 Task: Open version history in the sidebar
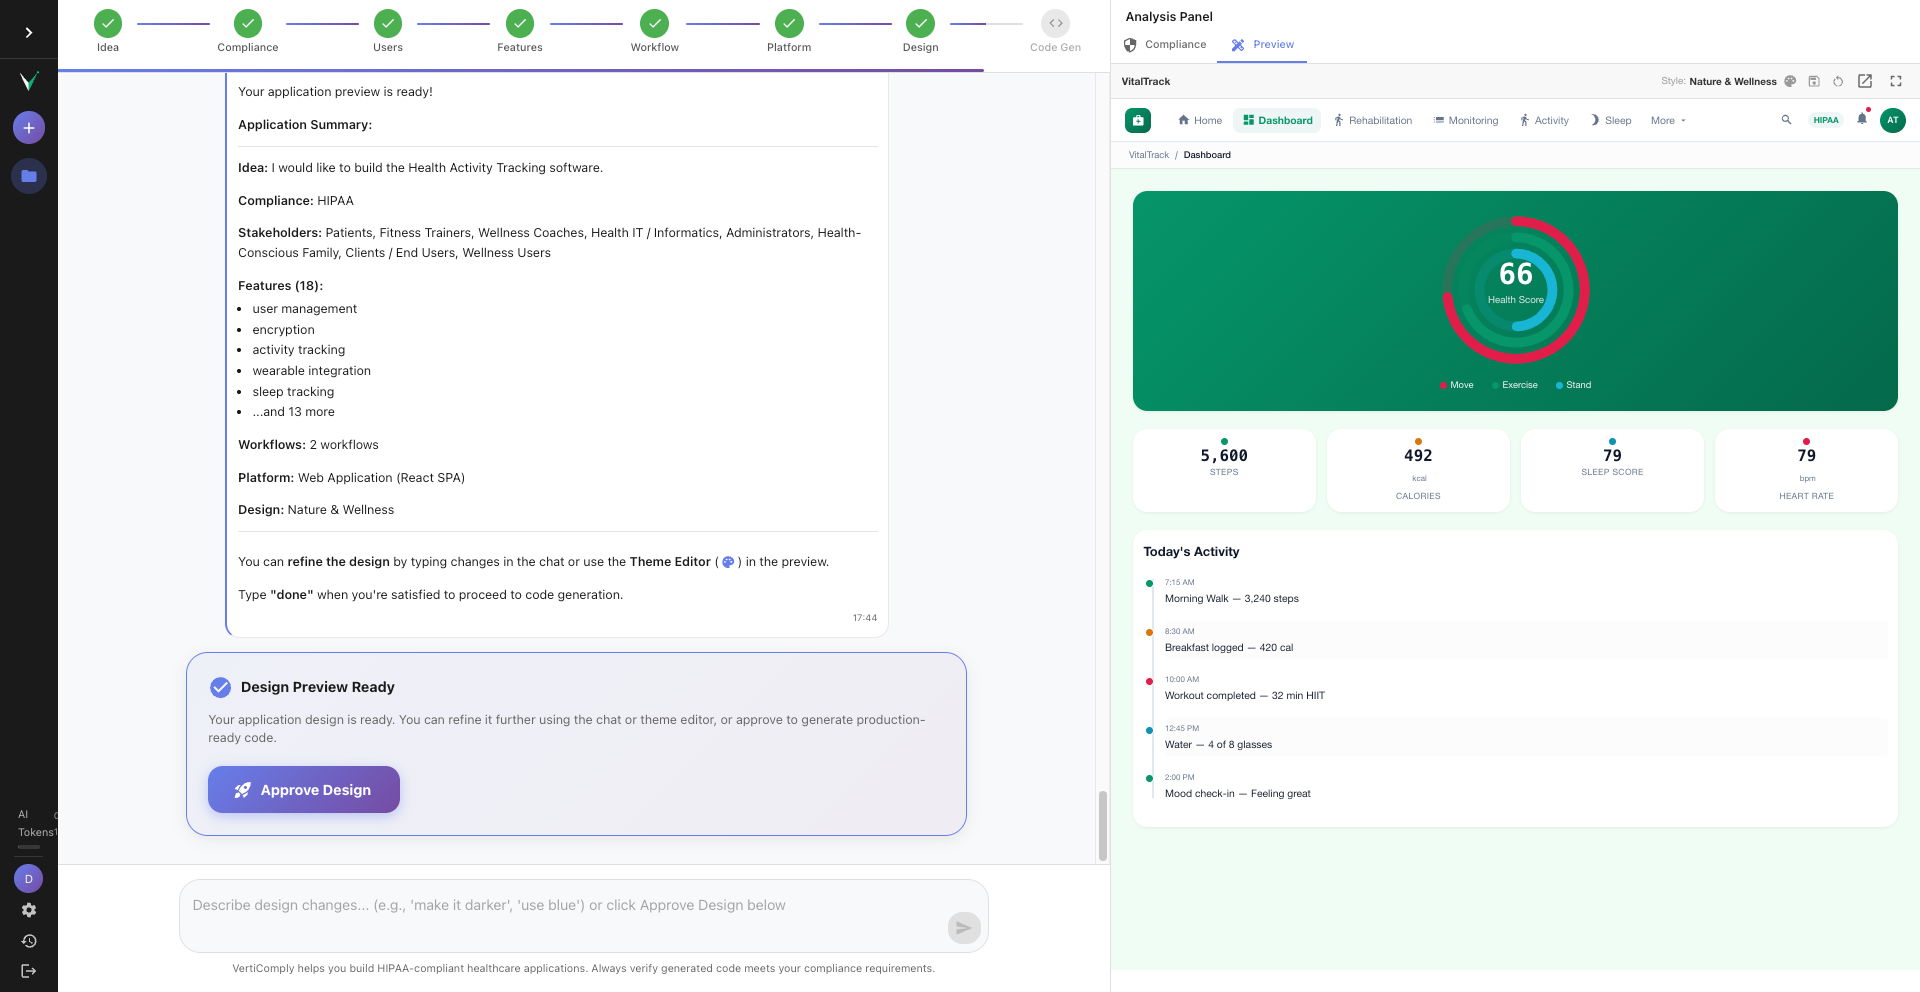point(29,940)
